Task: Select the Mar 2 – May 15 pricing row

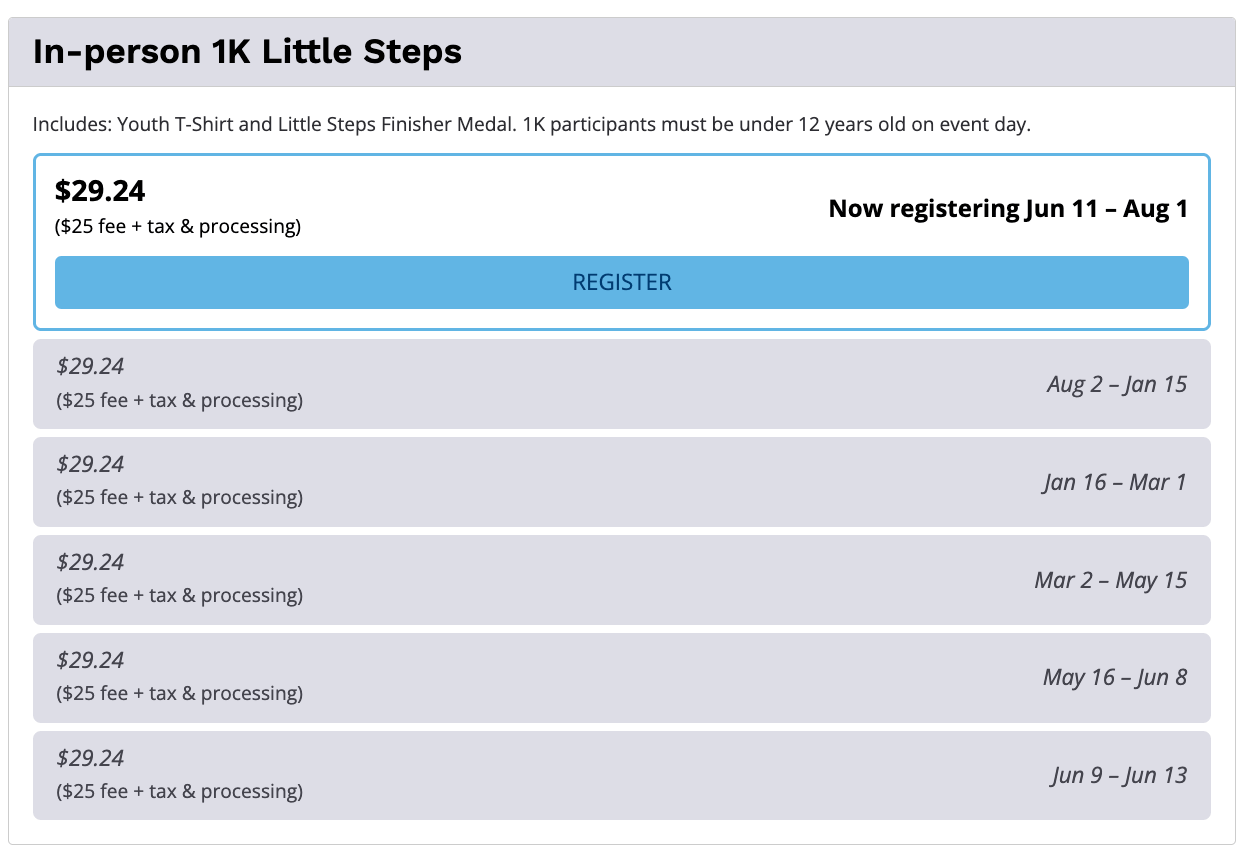Action: coord(621,580)
